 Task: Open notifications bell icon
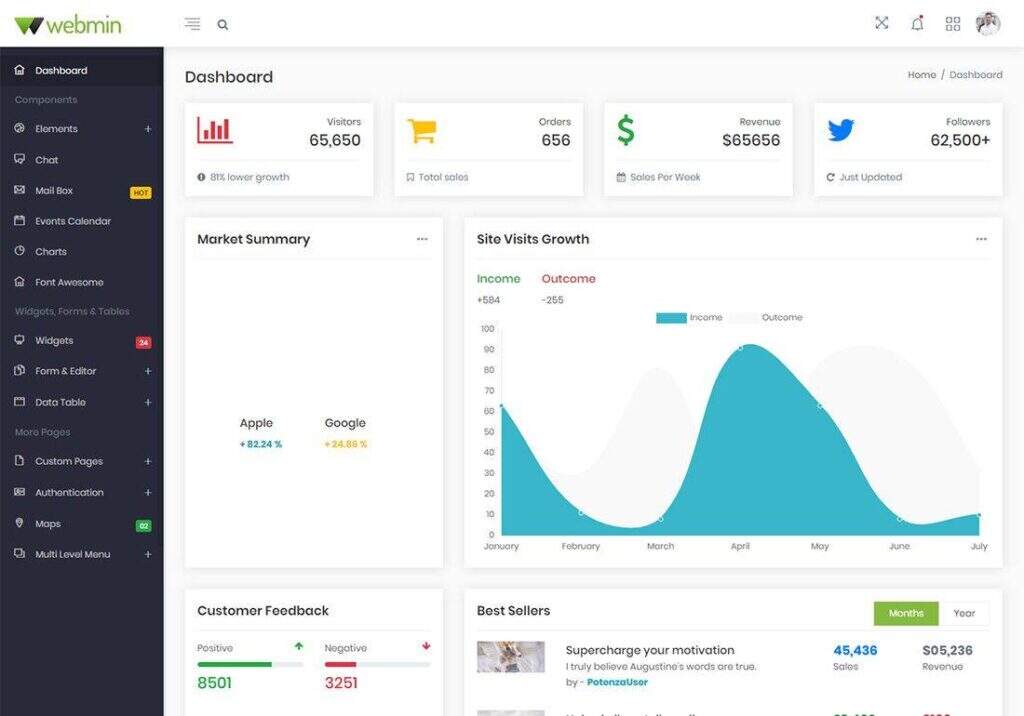(x=917, y=24)
